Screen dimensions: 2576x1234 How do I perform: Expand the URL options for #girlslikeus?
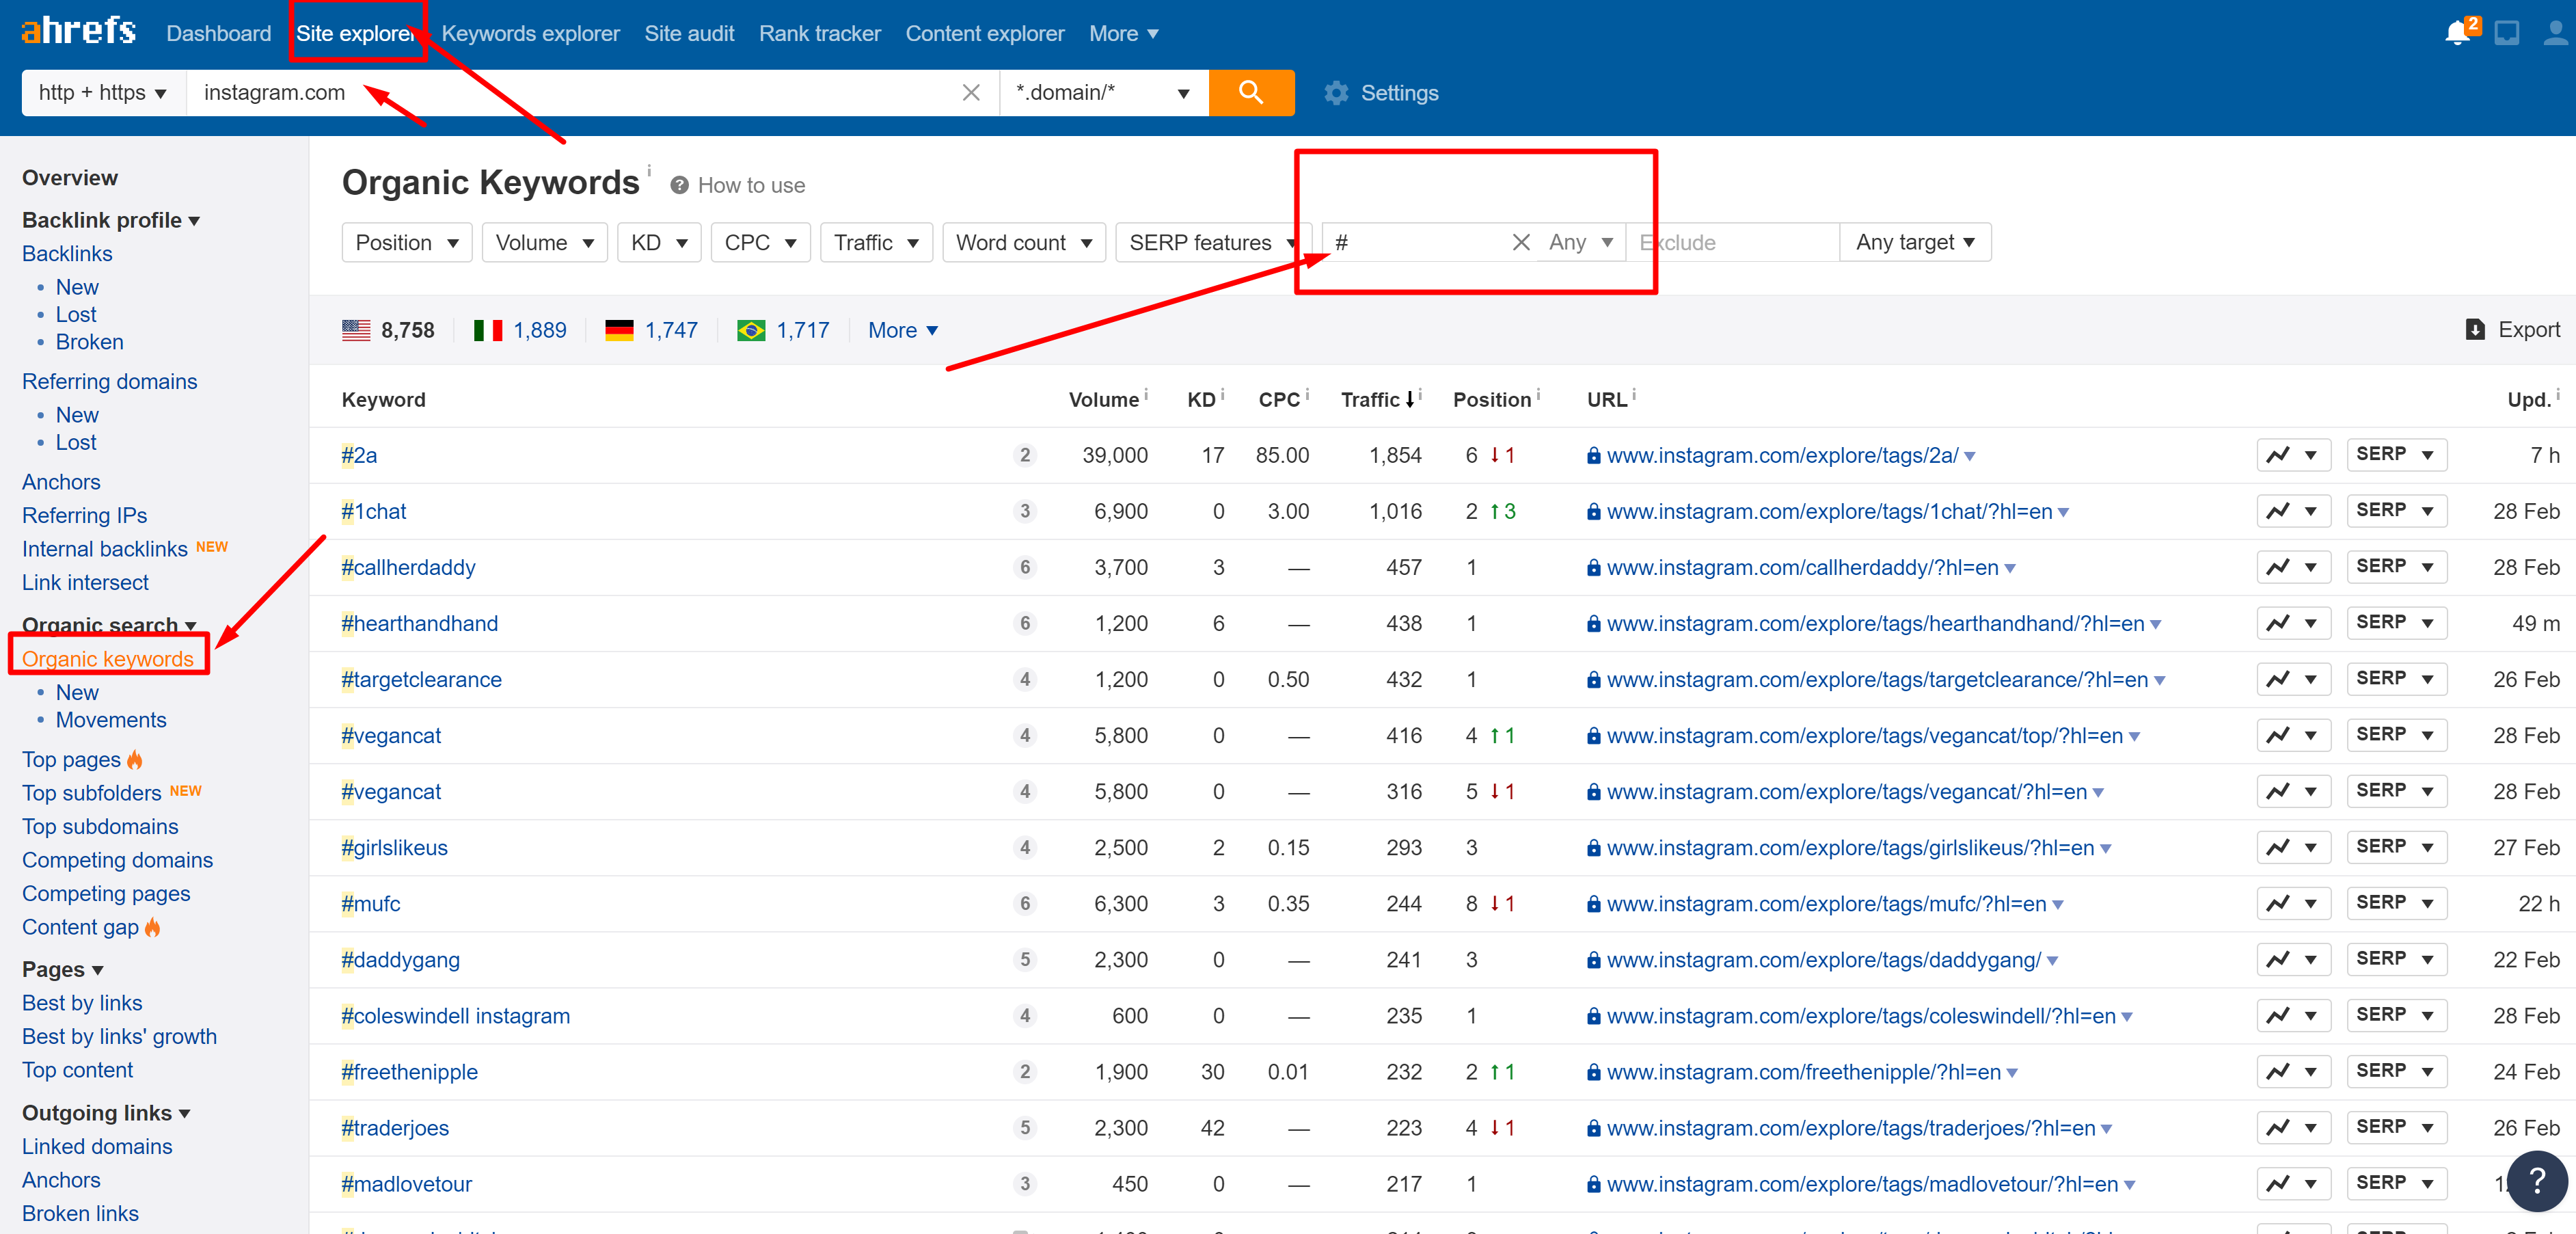point(2105,848)
